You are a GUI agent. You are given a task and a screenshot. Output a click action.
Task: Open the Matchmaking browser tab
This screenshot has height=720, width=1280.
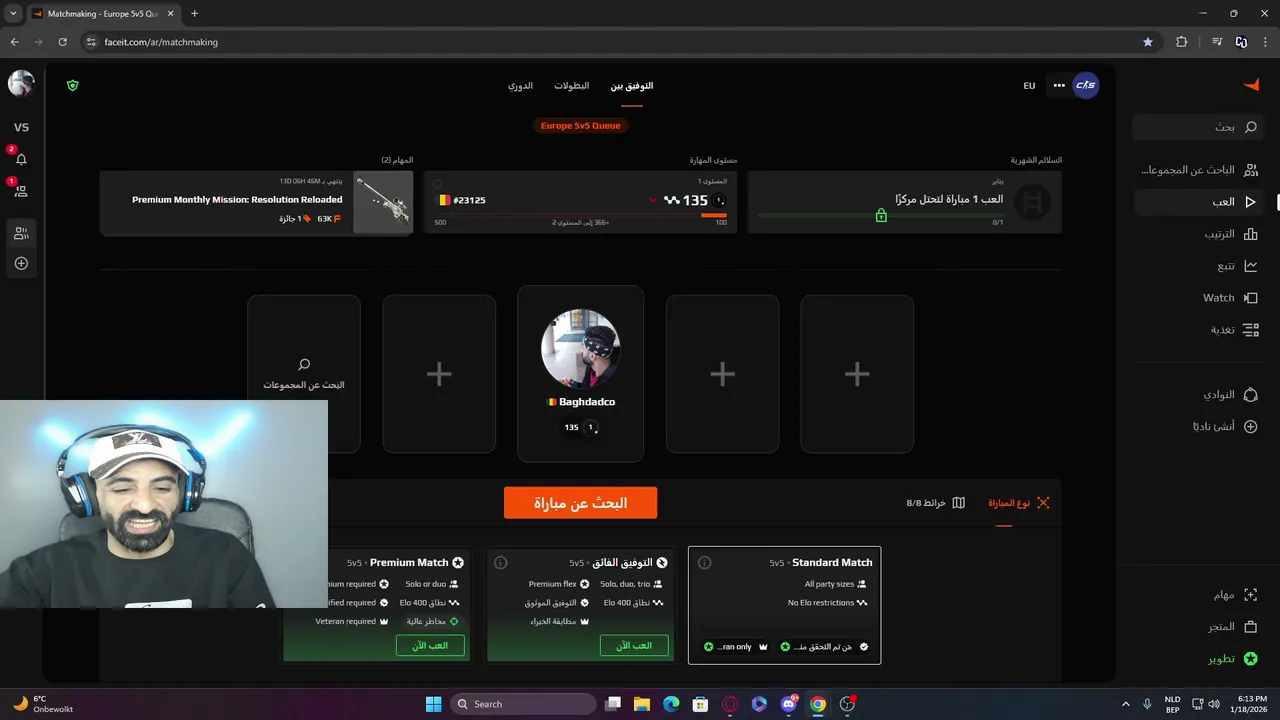point(102,14)
